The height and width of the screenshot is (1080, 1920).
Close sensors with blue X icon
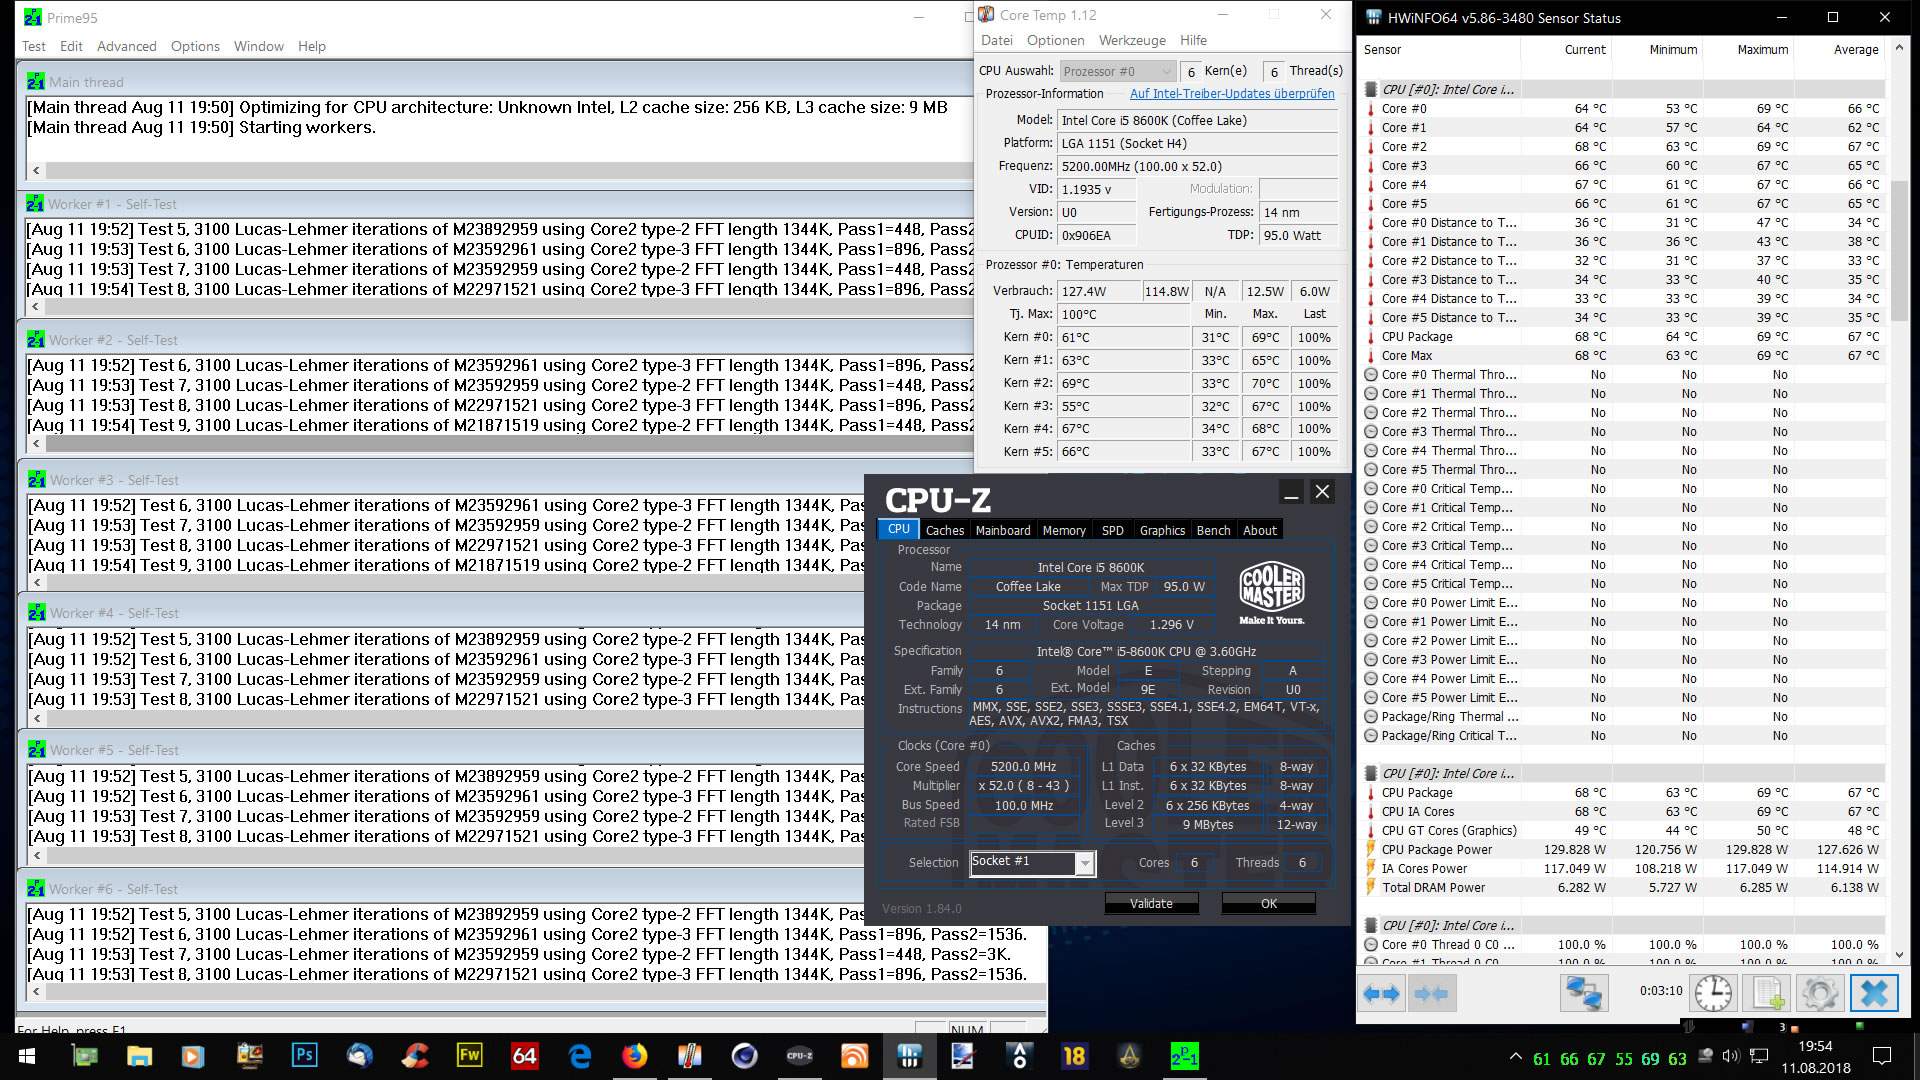[x=1873, y=994]
